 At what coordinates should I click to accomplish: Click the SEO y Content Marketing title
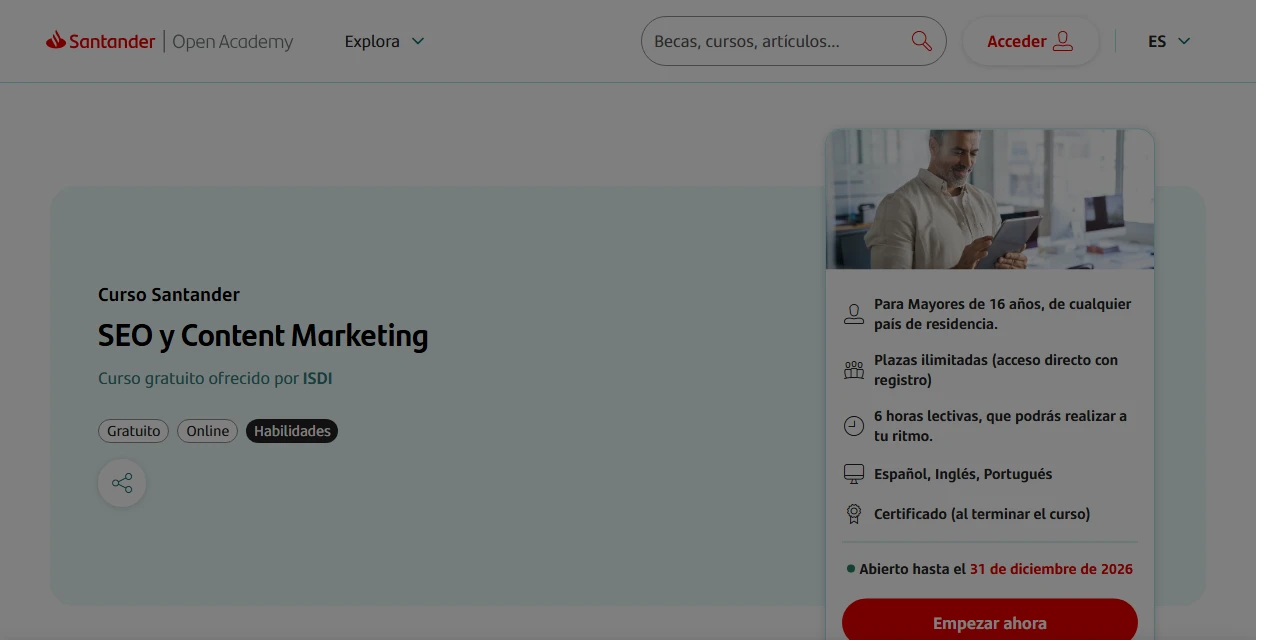pos(263,336)
